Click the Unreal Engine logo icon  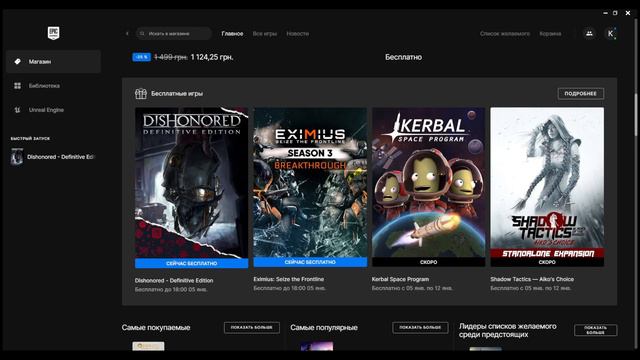[18, 110]
